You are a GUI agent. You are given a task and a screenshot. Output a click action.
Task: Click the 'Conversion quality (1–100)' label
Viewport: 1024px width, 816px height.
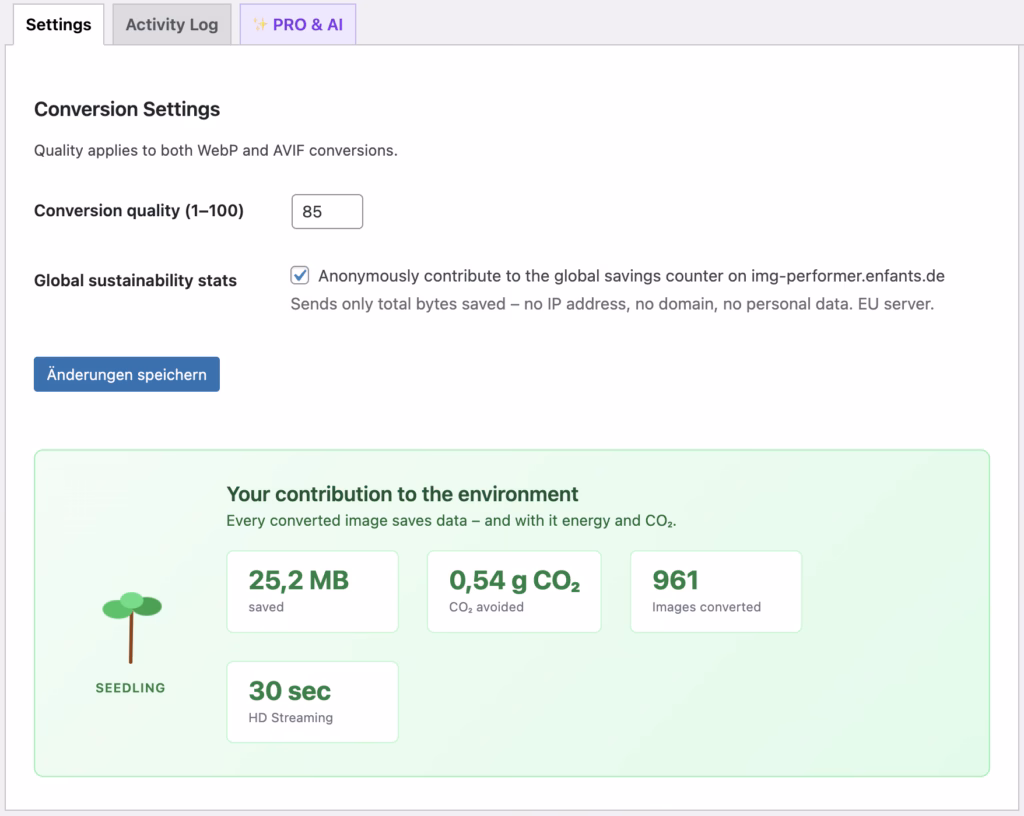138,211
